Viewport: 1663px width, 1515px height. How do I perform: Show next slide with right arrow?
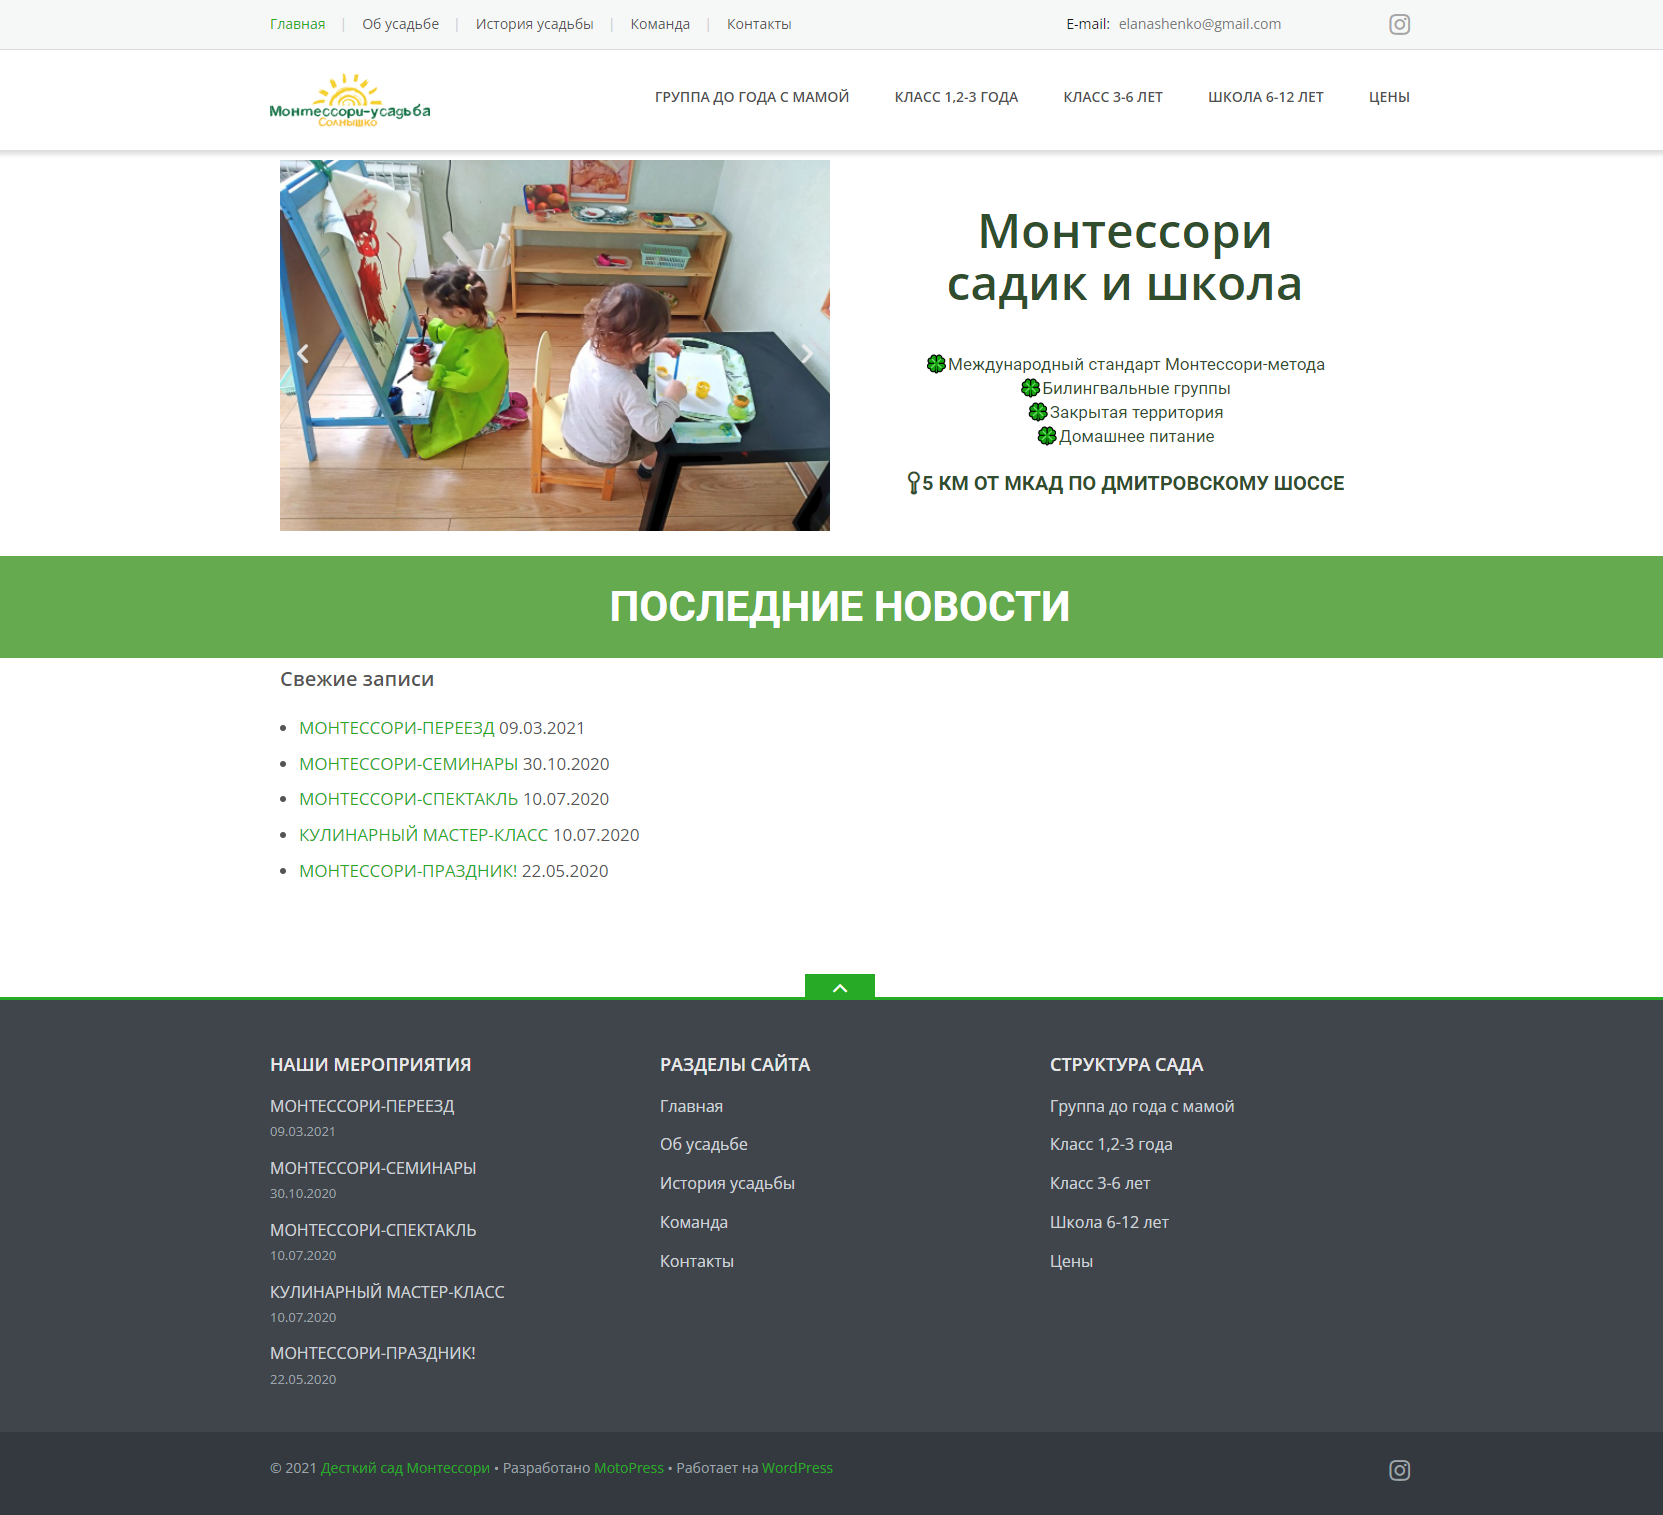(807, 352)
